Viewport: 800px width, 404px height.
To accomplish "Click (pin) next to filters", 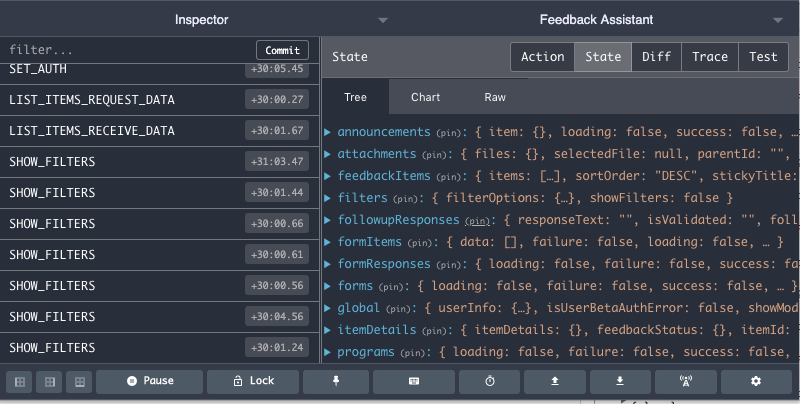I will pyautogui.click(x=405, y=199).
